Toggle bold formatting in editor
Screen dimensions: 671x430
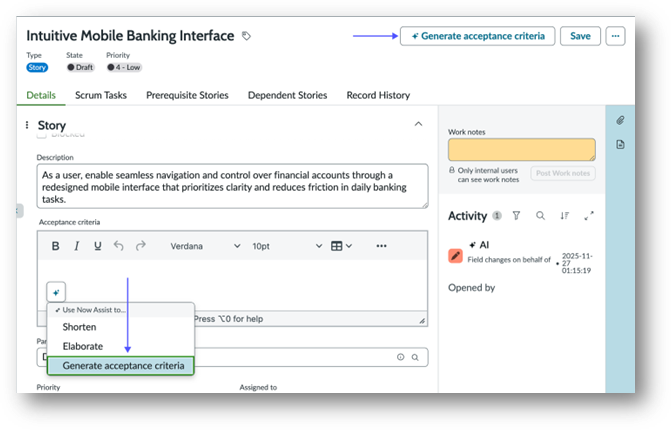pyautogui.click(x=55, y=246)
